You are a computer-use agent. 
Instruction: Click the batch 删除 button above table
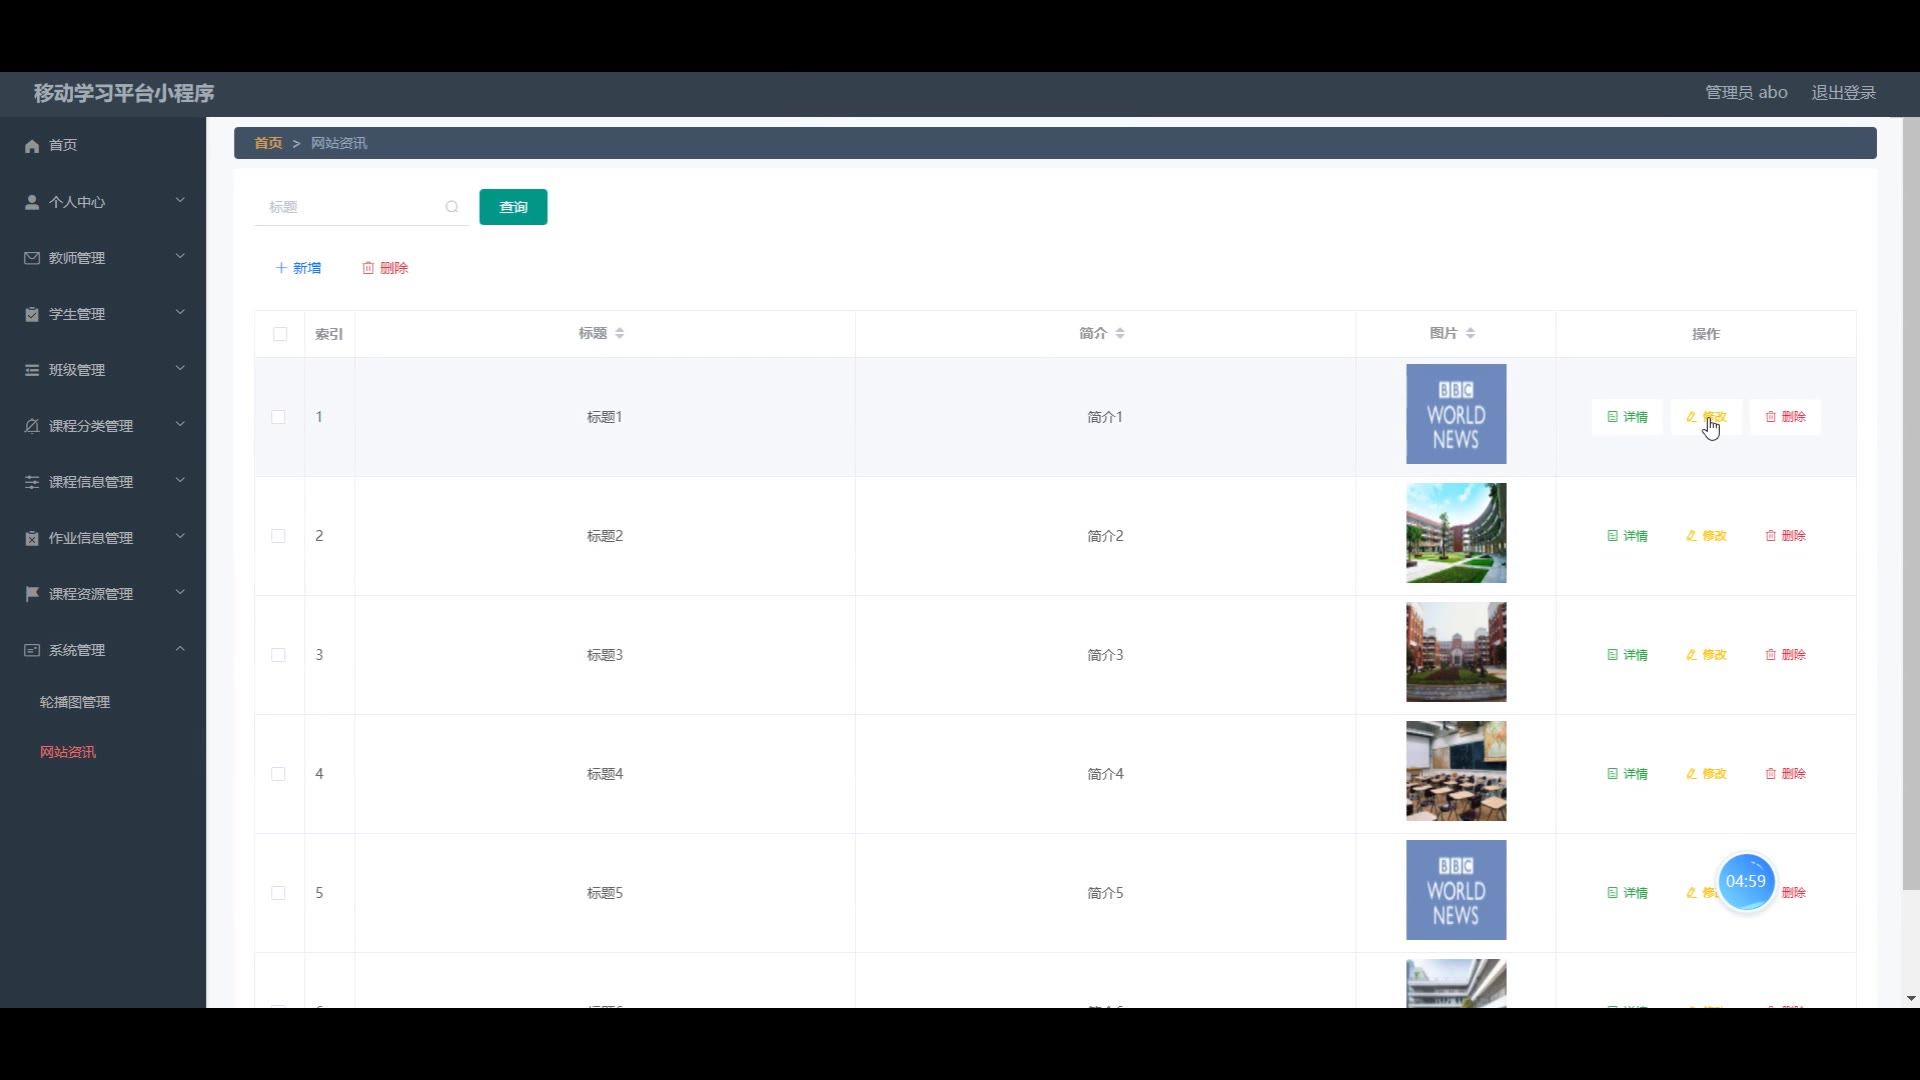[x=385, y=268]
